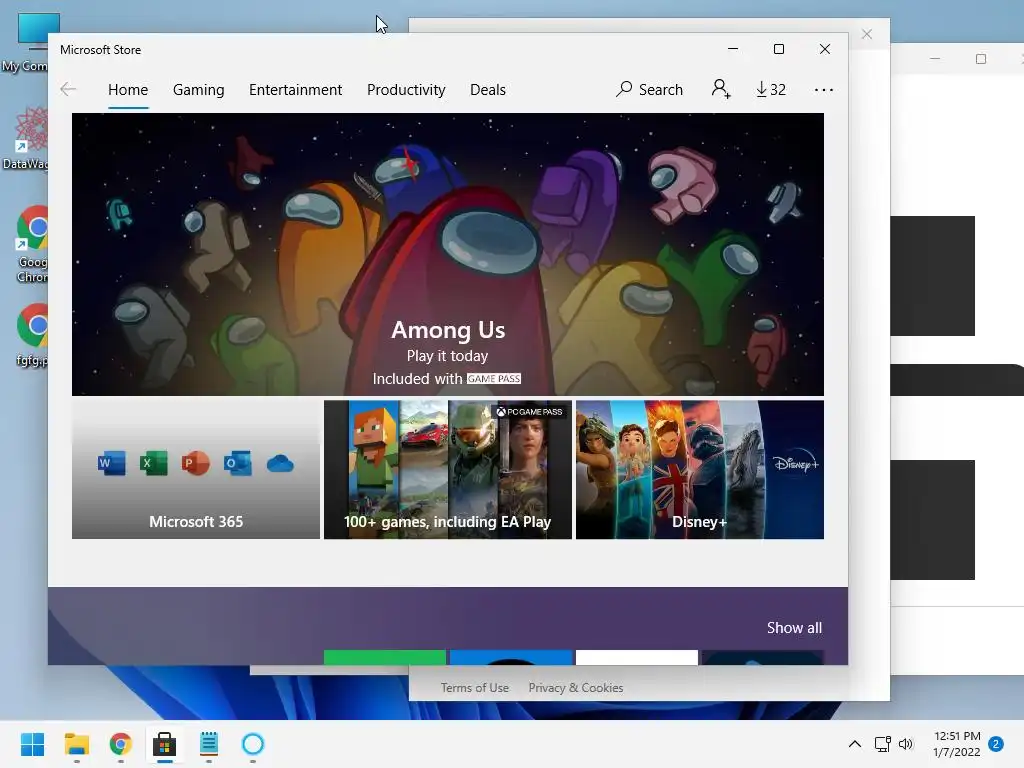
Task: Open the Microsoft 365 tile
Action: [196, 470]
